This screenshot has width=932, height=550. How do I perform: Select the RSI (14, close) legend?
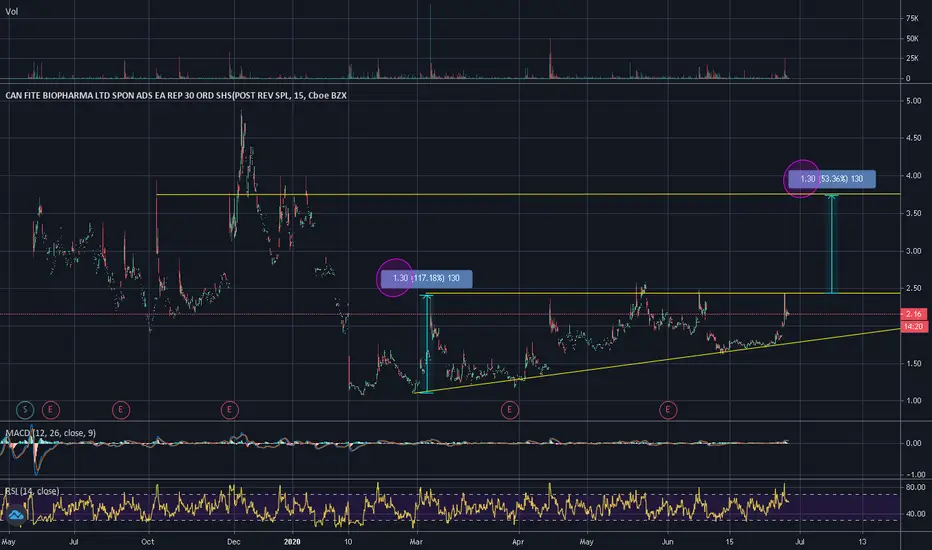click(32, 491)
